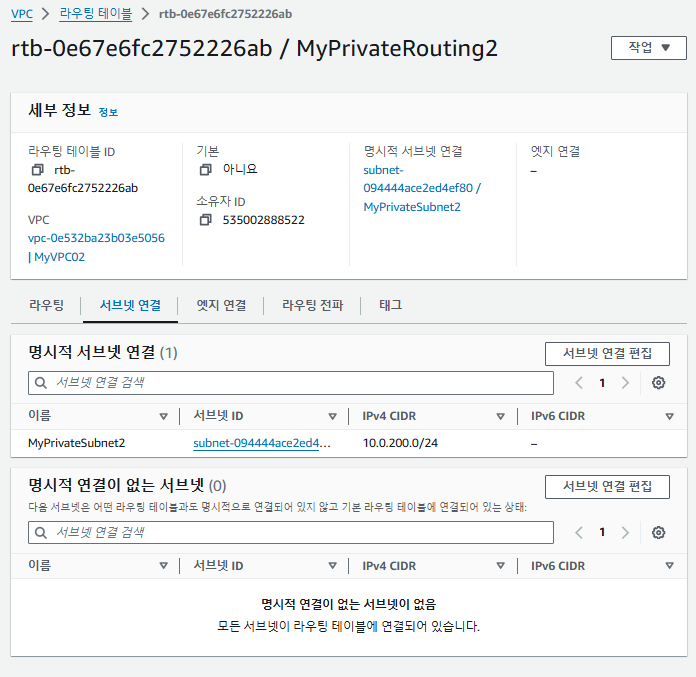Viewport: 696px width, 677px height.
Task: Sort explicit associations by IPv6 CIDR
Action: [669, 416]
